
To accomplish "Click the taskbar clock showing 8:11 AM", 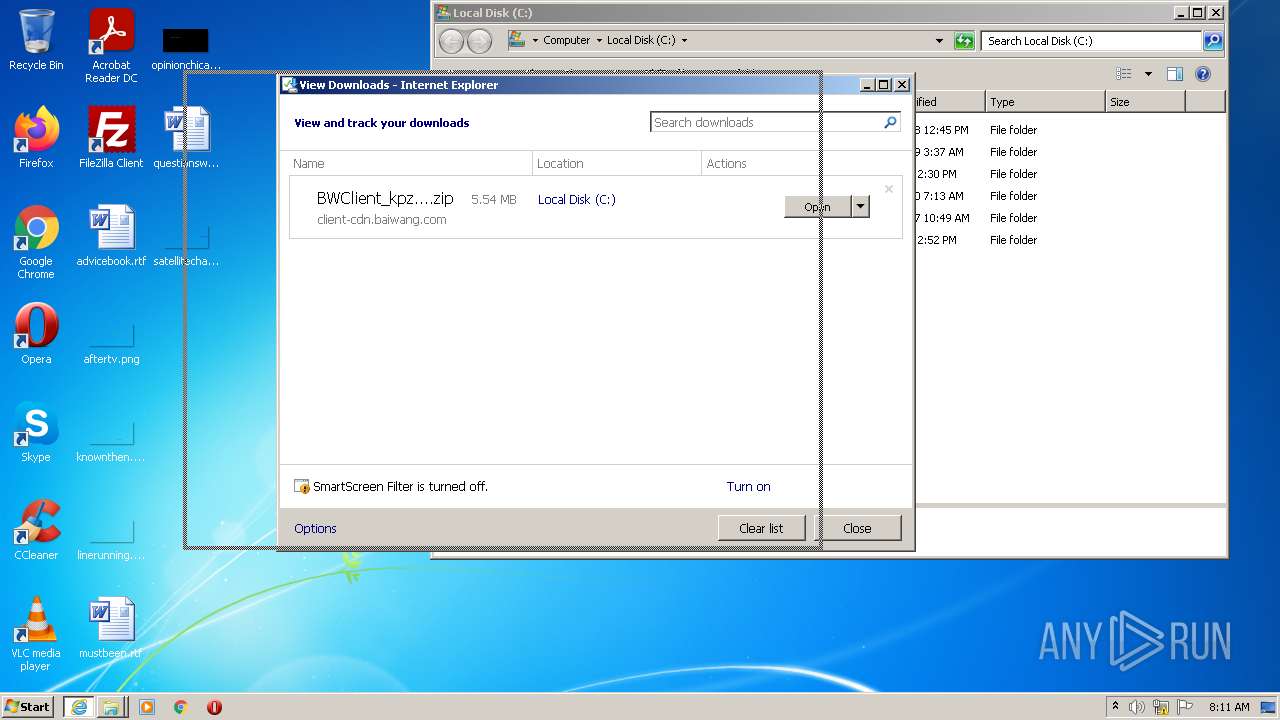I will click(x=1229, y=707).
